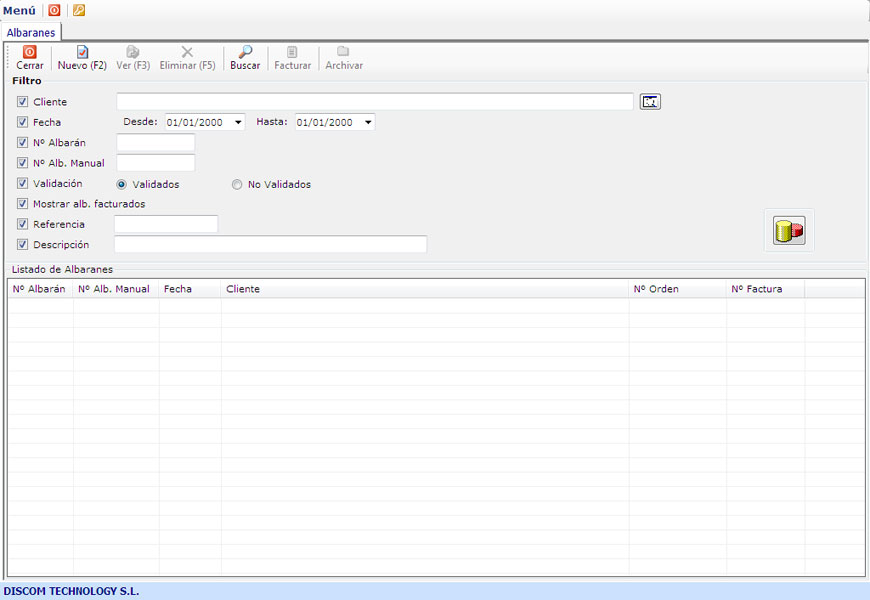870x600 pixels.
Task: Click the orange key icon beside Menú
Action: (79, 10)
